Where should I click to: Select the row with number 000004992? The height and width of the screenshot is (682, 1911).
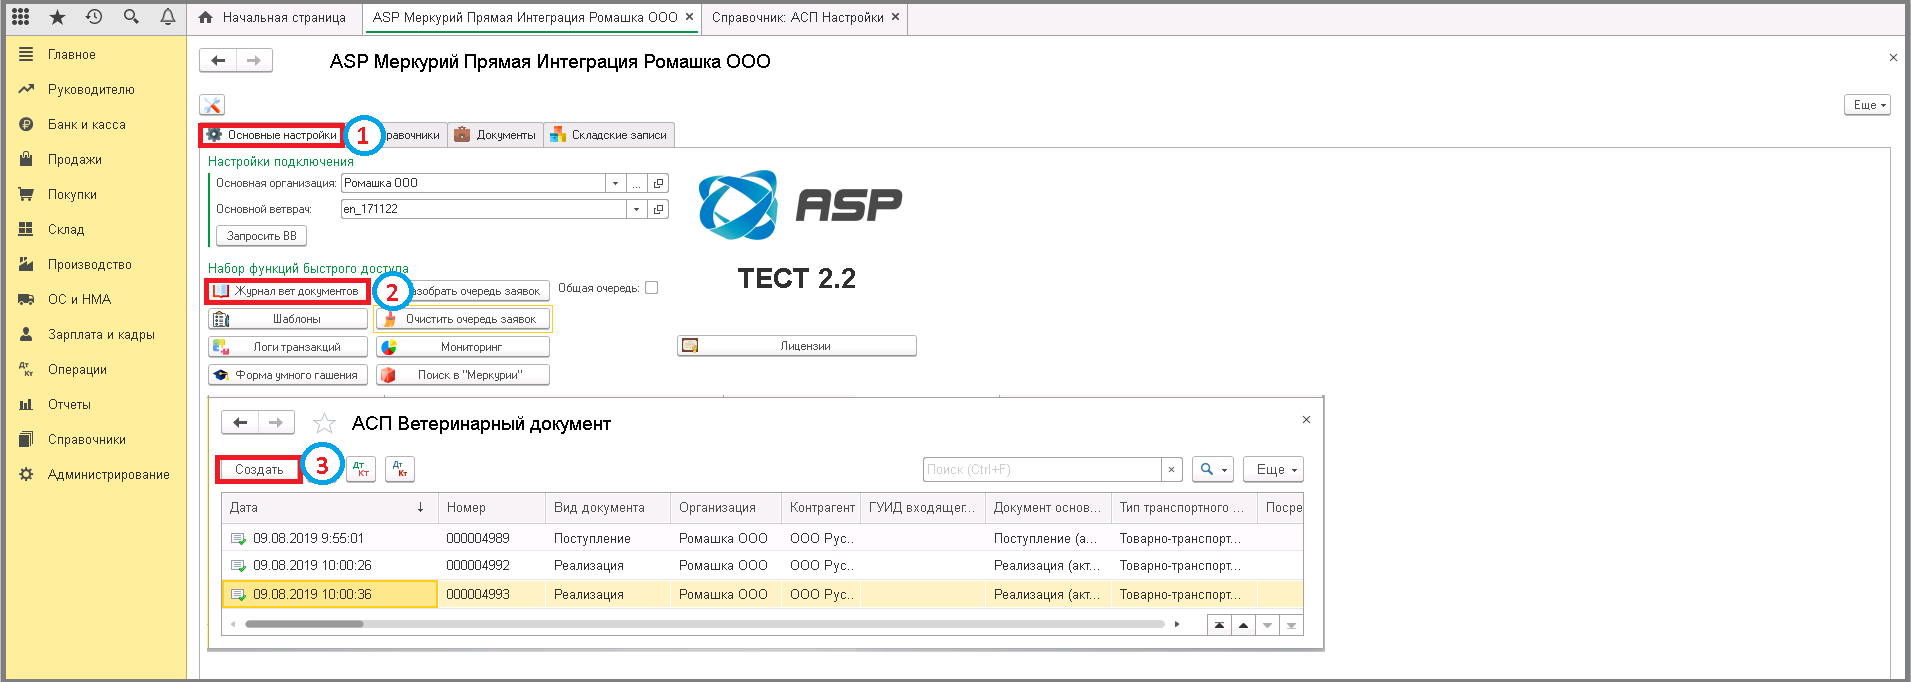(x=762, y=565)
